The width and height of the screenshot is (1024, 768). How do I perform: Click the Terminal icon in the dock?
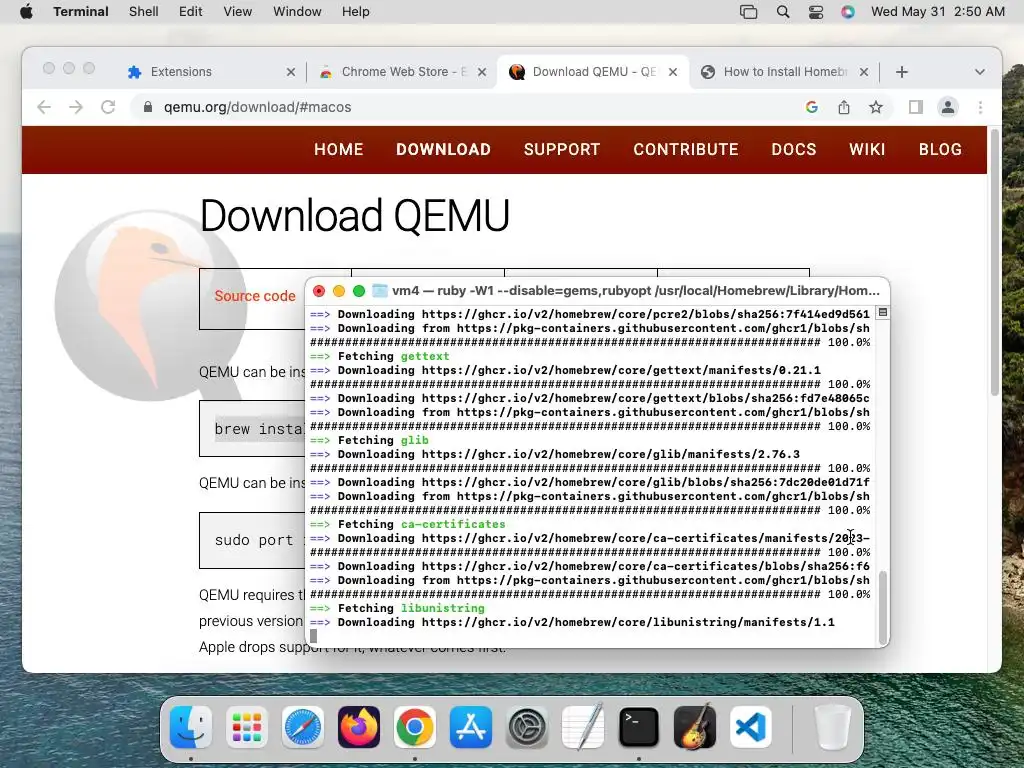tap(639, 727)
